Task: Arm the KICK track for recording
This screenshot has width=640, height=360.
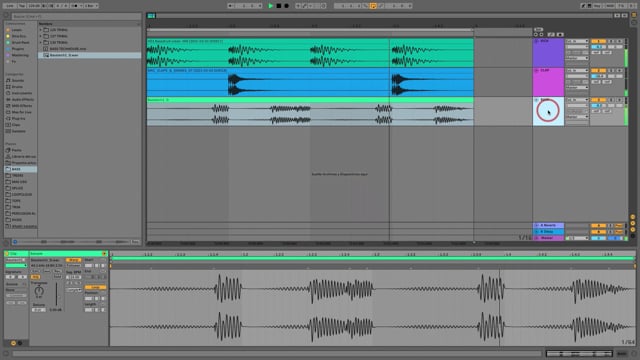Action: pos(619,41)
